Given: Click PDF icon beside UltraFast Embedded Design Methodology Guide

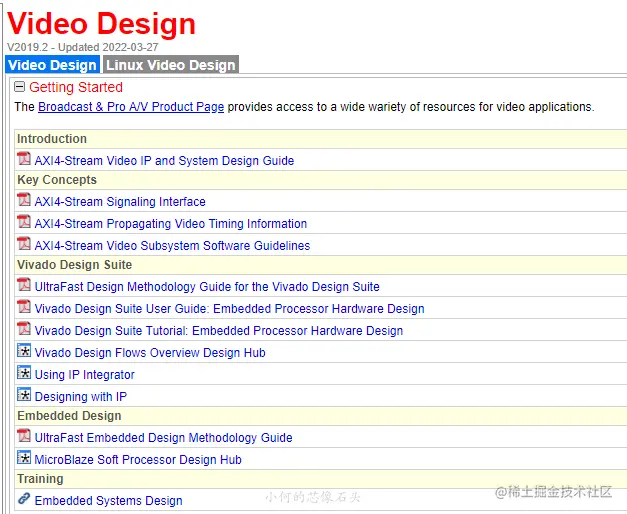Looking at the screenshot, I should [x=24, y=436].
